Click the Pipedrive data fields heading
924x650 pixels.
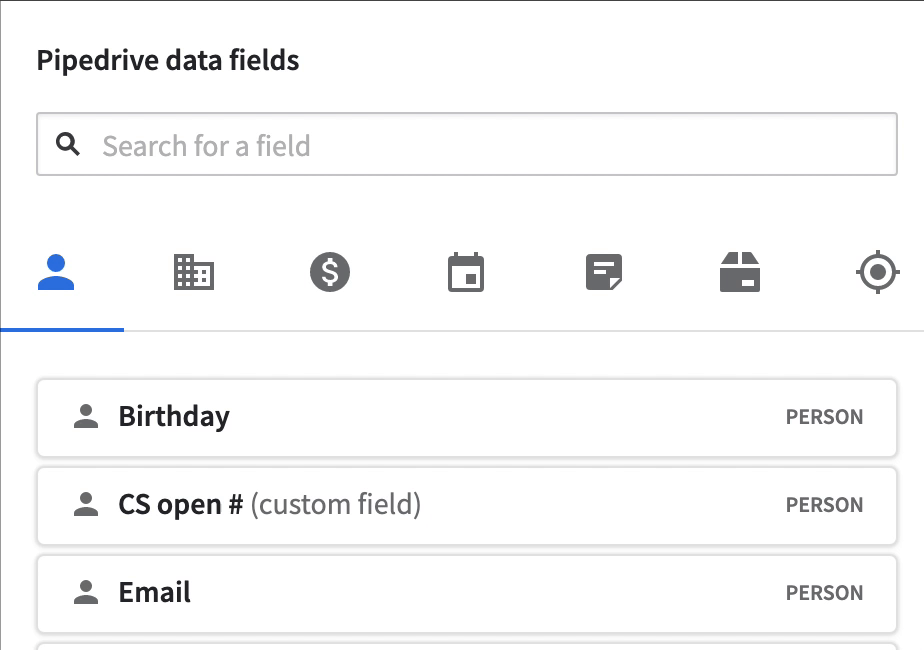(x=168, y=61)
